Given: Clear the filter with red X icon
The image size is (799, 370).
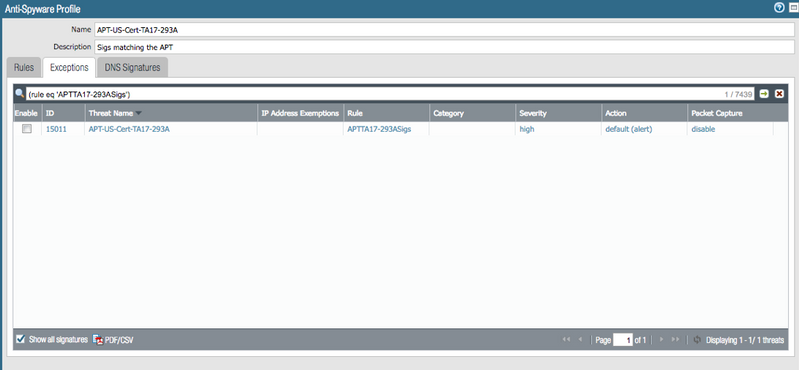Looking at the screenshot, I should point(779,94).
